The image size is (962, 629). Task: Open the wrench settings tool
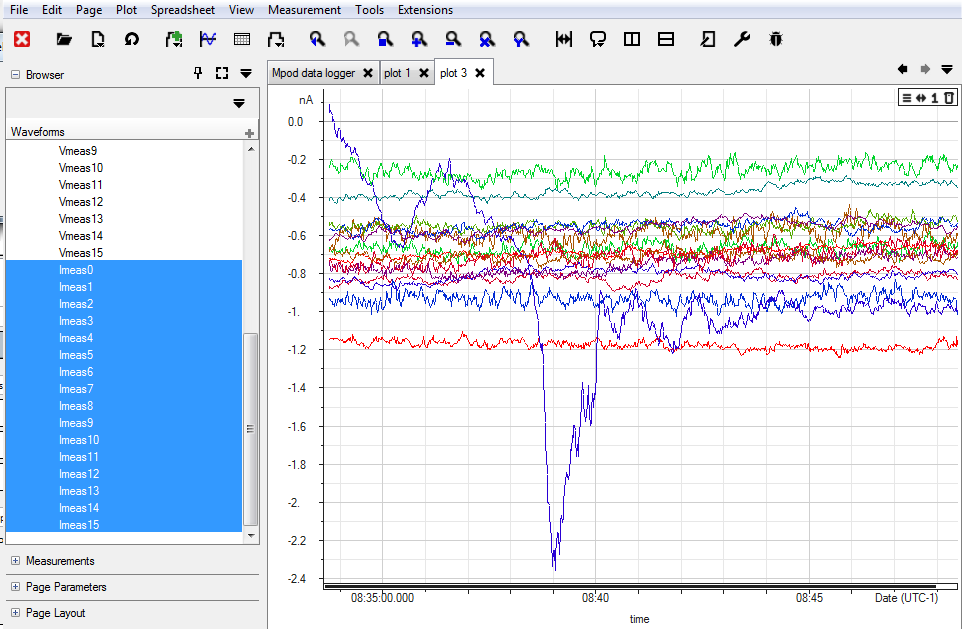[x=742, y=40]
